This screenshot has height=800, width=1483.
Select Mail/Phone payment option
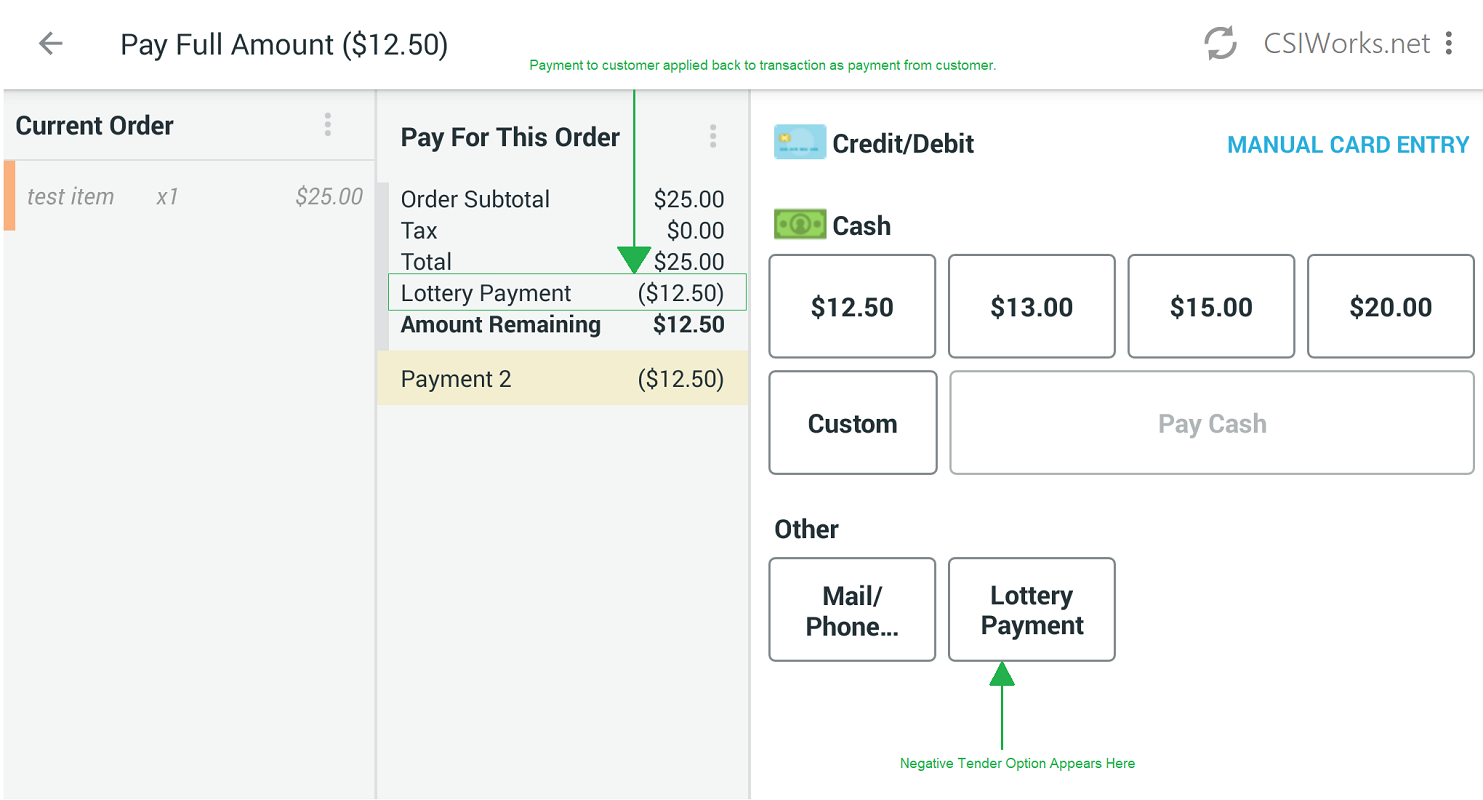[851, 610]
